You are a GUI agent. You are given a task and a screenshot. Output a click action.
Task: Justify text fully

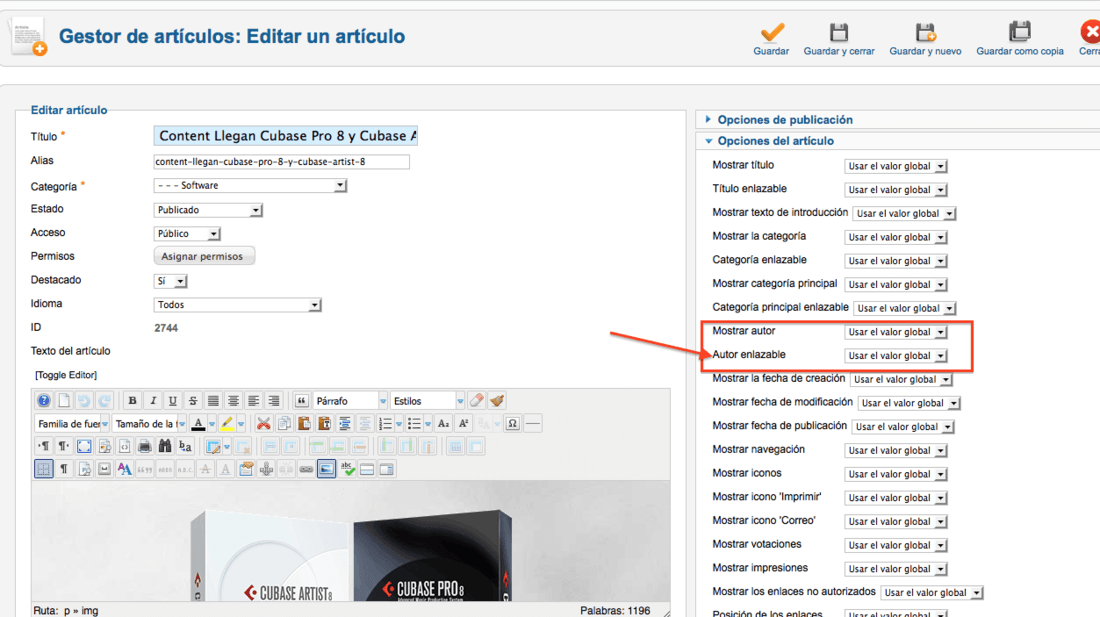pyautogui.click(x=213, y=400)
